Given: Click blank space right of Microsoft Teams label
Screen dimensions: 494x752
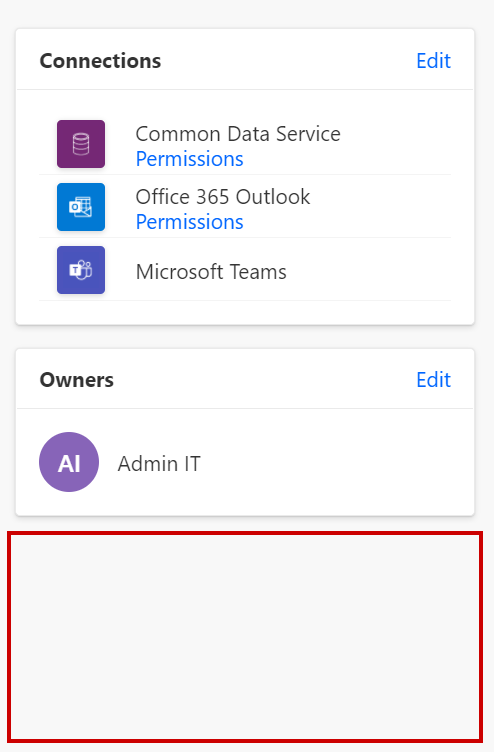Looking at the screenshot, I should click(368, 271).
